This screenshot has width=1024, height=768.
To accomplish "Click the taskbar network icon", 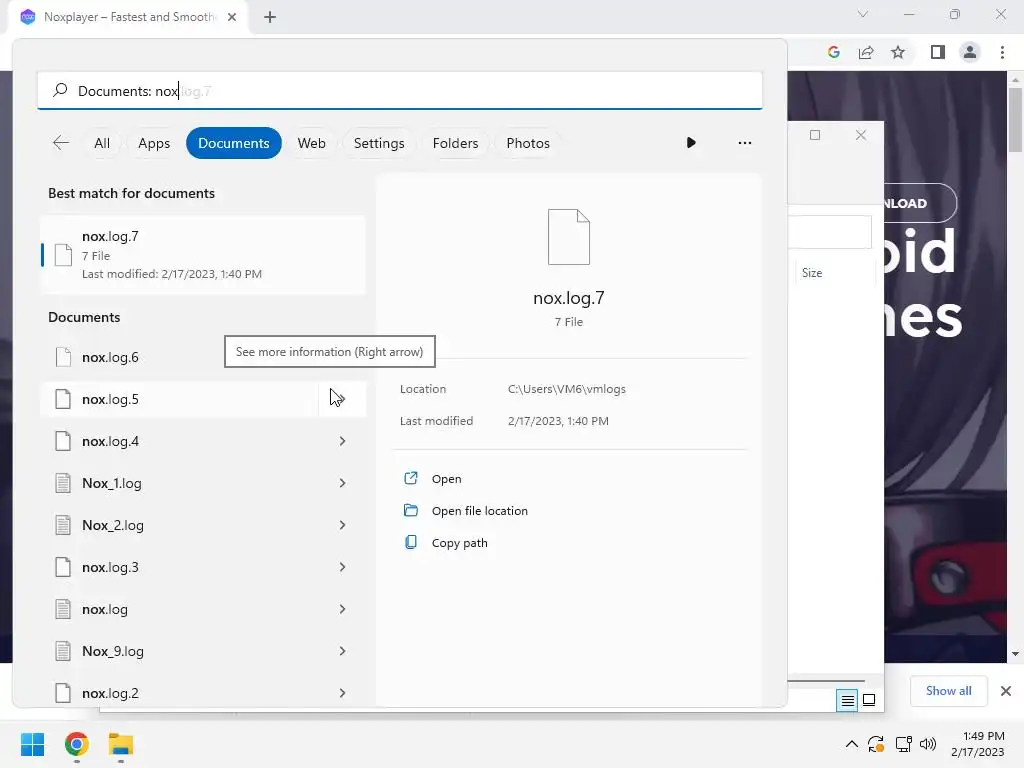I will (x=903, y=744).
